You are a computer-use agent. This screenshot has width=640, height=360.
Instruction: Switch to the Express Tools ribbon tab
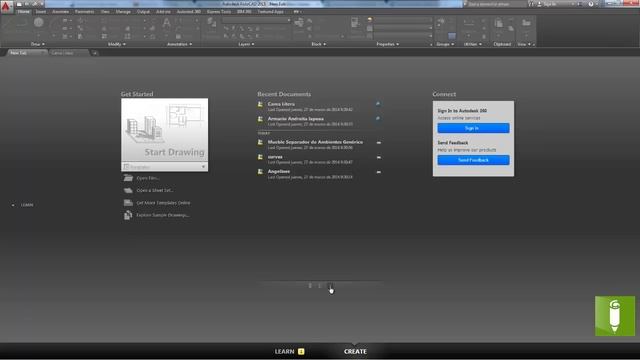click(219, 11)
